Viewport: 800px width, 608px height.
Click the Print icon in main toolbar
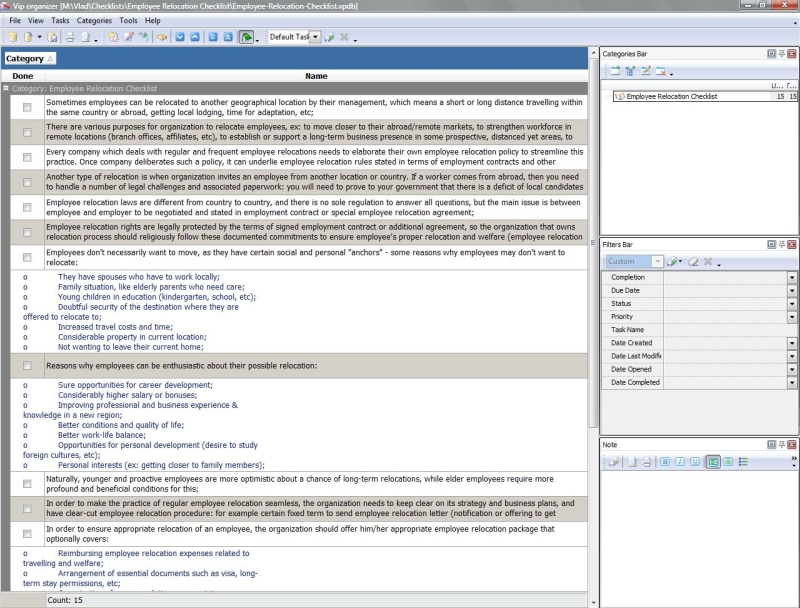(x=70, y=37)
